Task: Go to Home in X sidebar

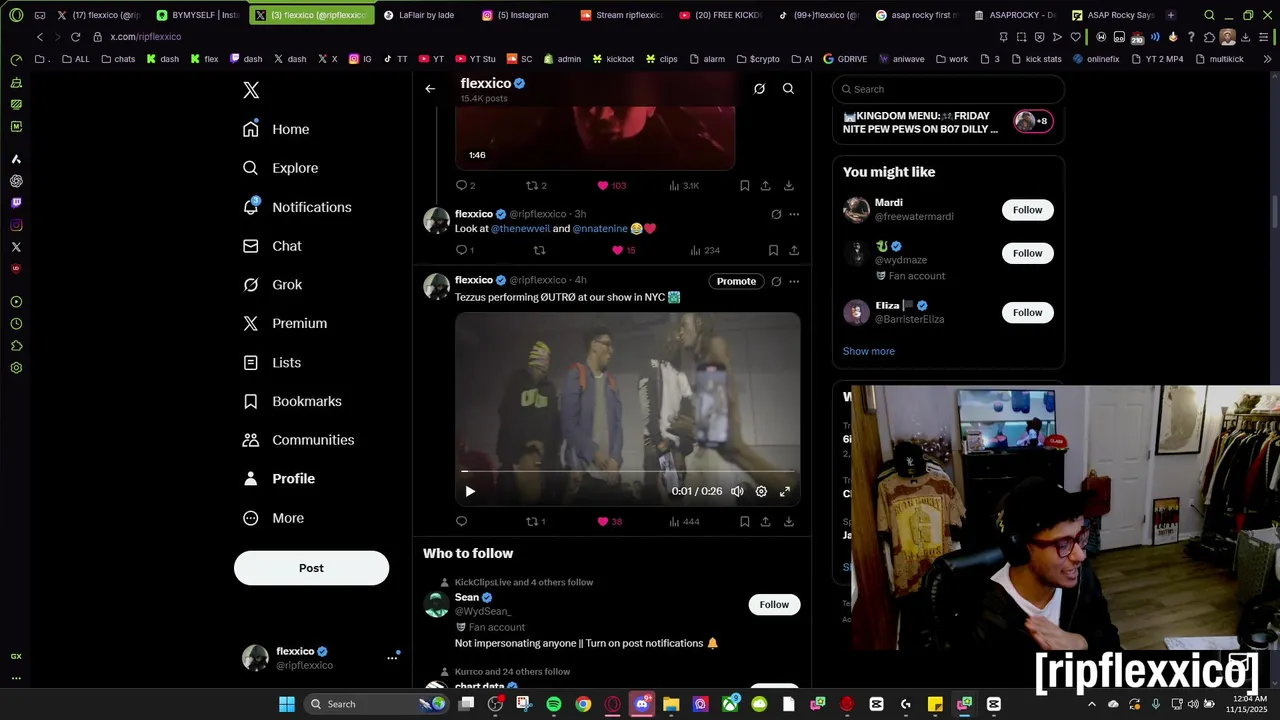Action: click(276, 129)
